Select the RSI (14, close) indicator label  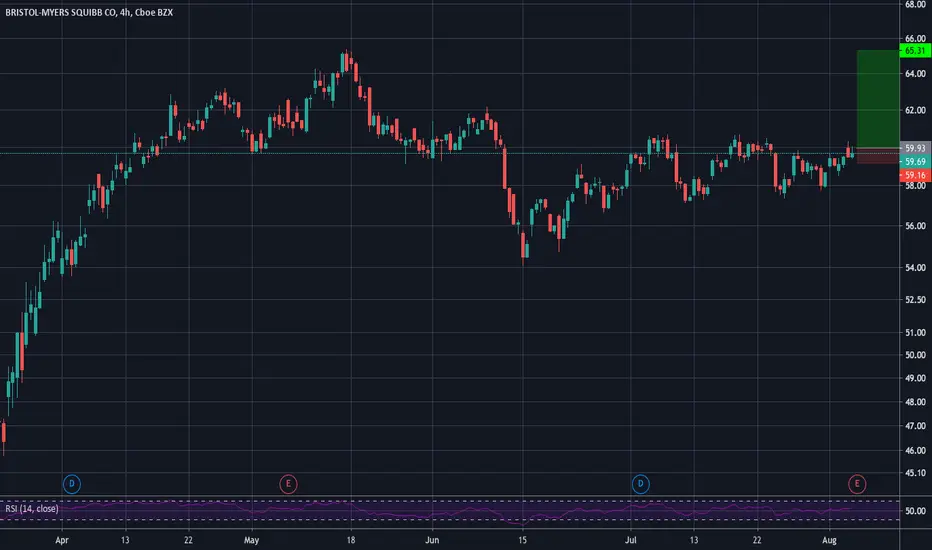[32, 509]
